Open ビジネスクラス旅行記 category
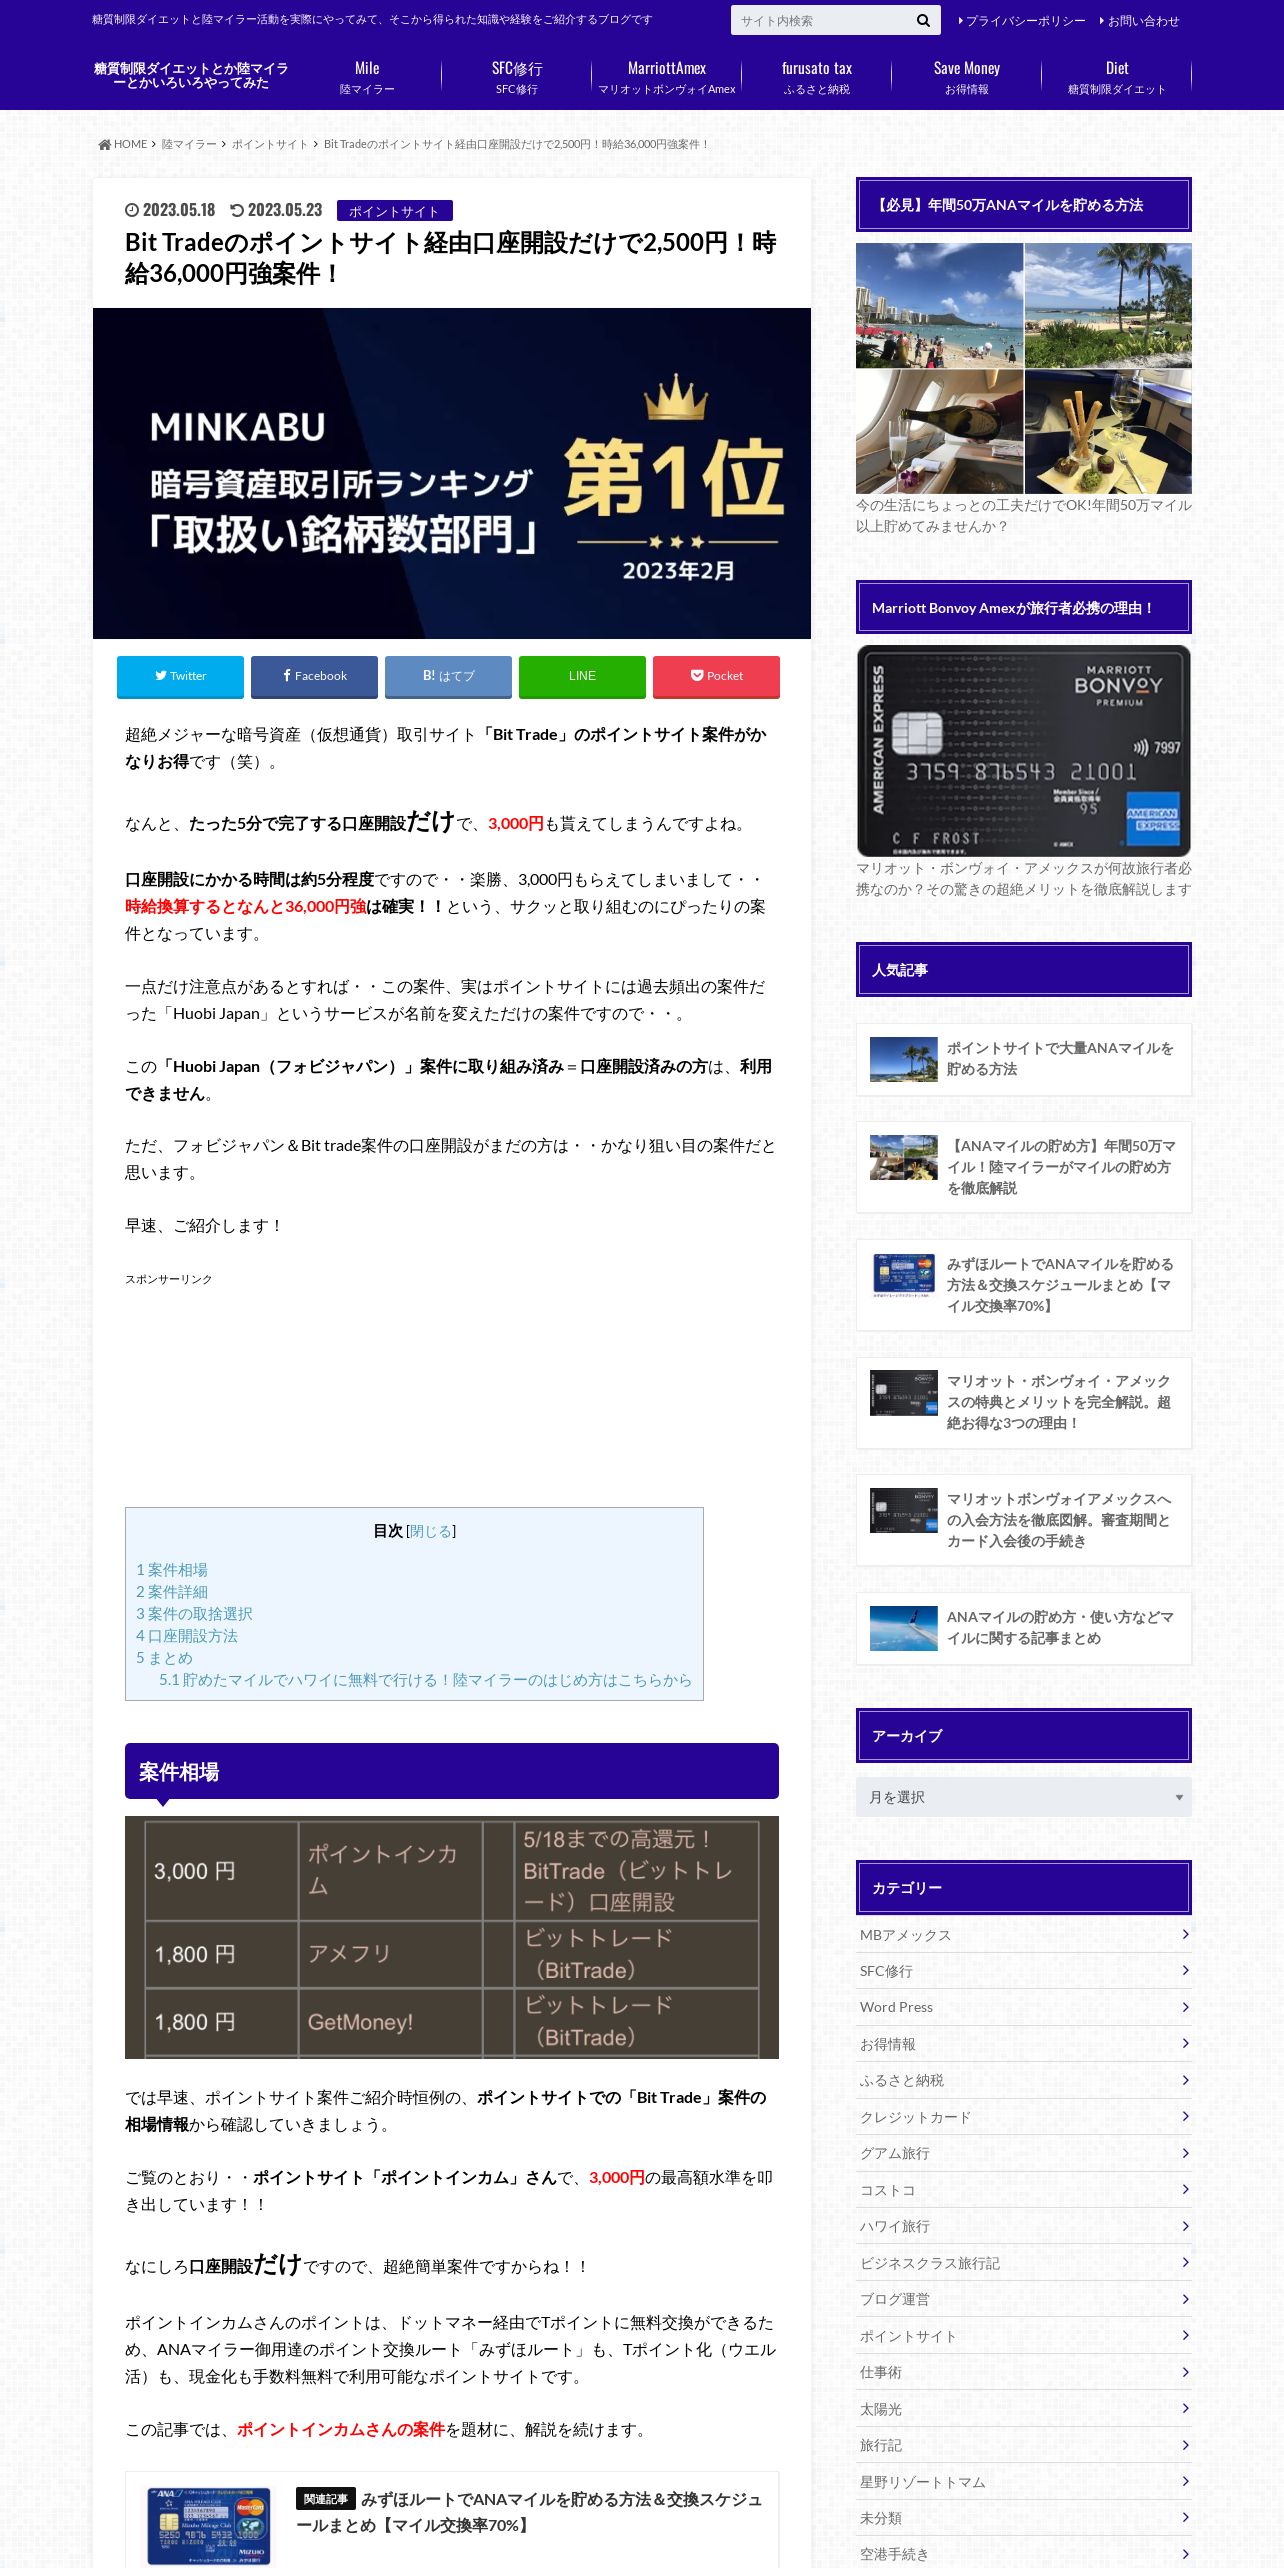The image size is (1284, 2568). pos(1024,2263)
